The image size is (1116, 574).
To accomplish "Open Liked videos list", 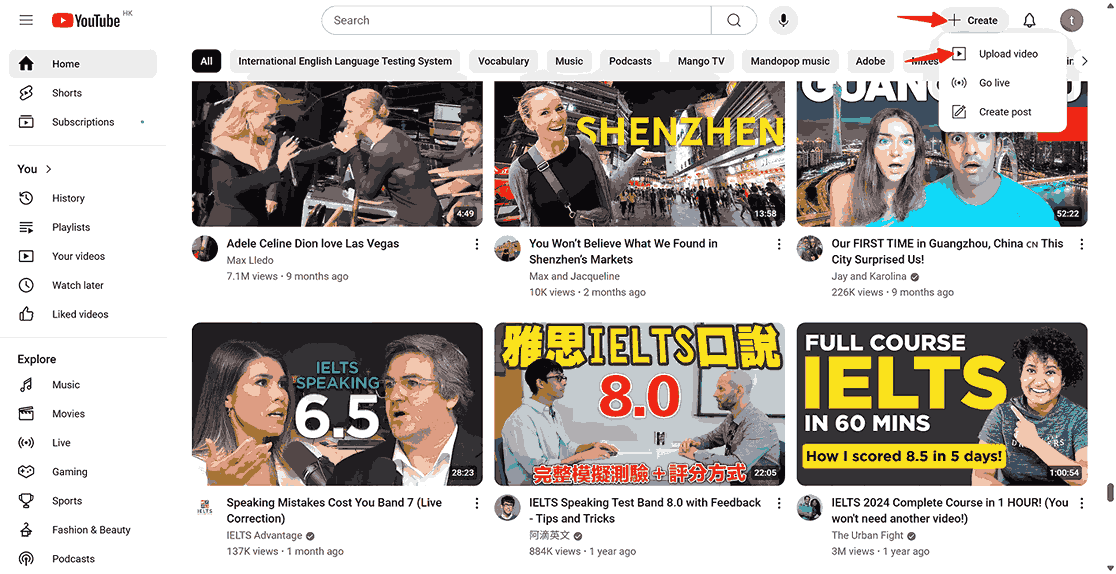I will 83,314.
